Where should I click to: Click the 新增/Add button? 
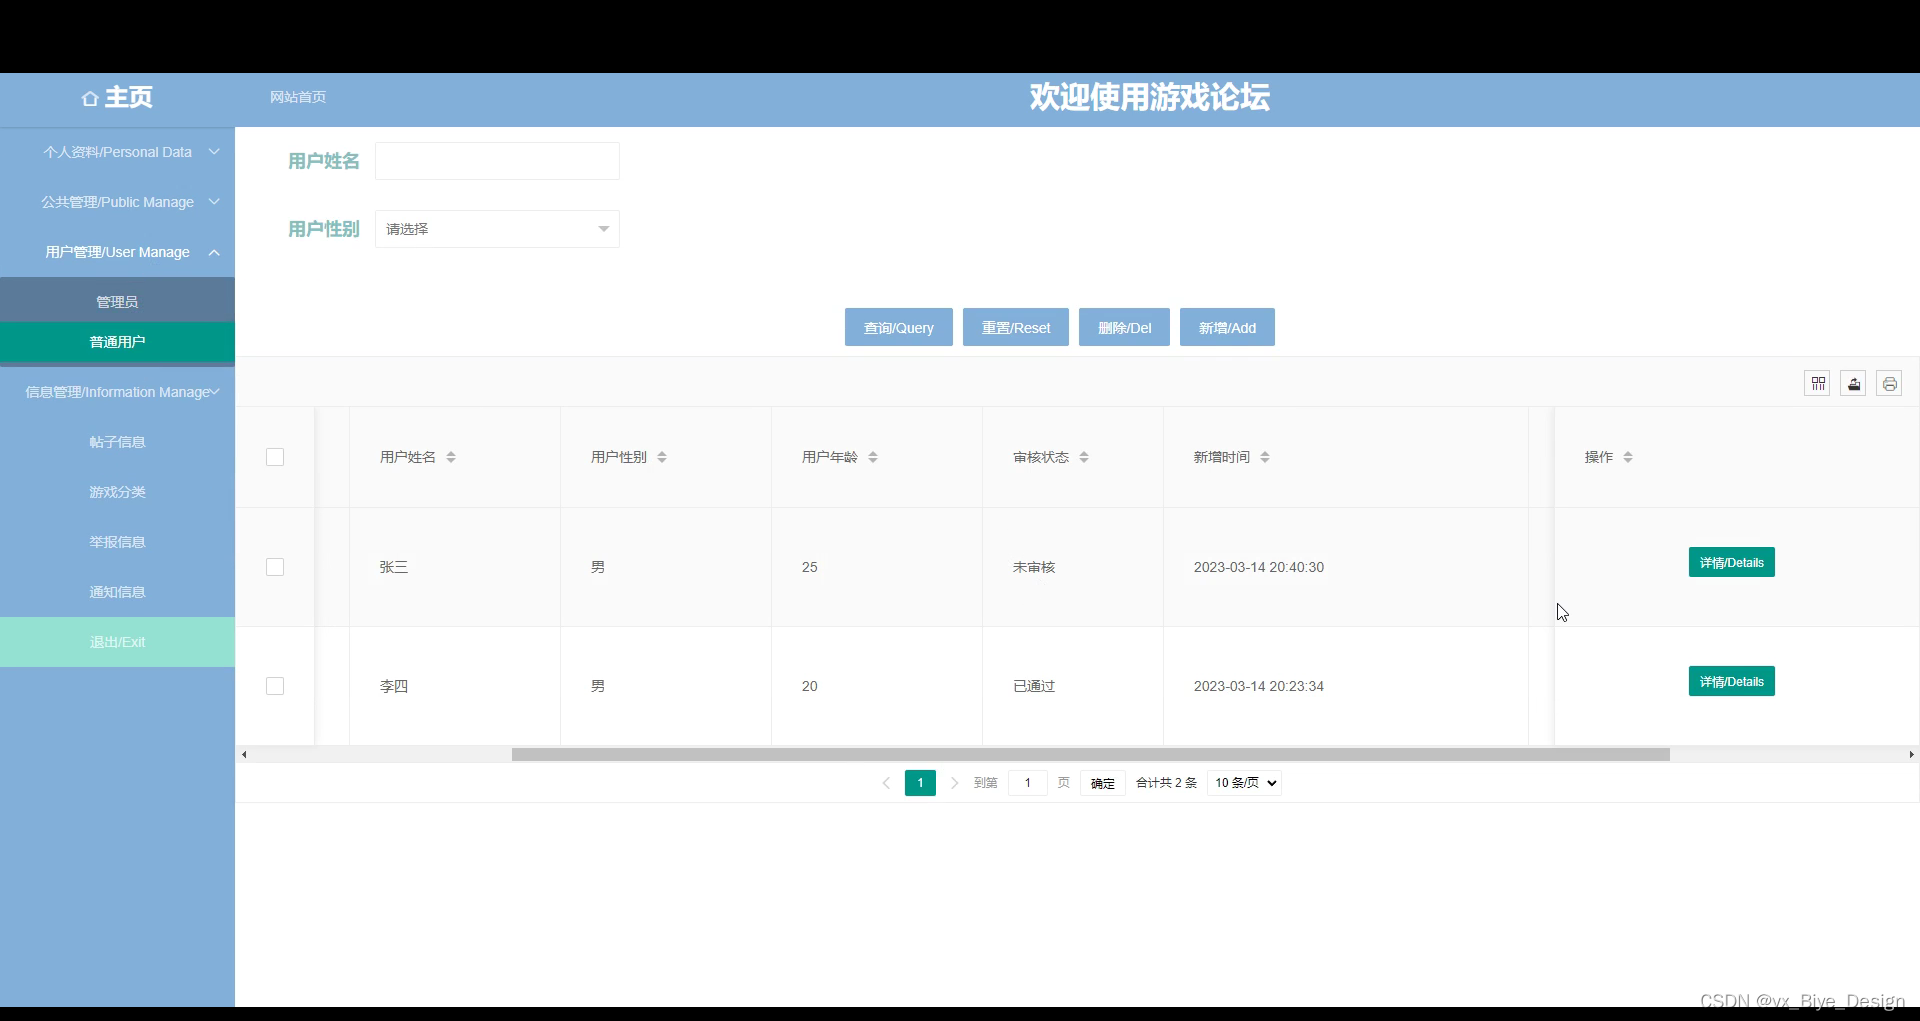click(1227, 327)
